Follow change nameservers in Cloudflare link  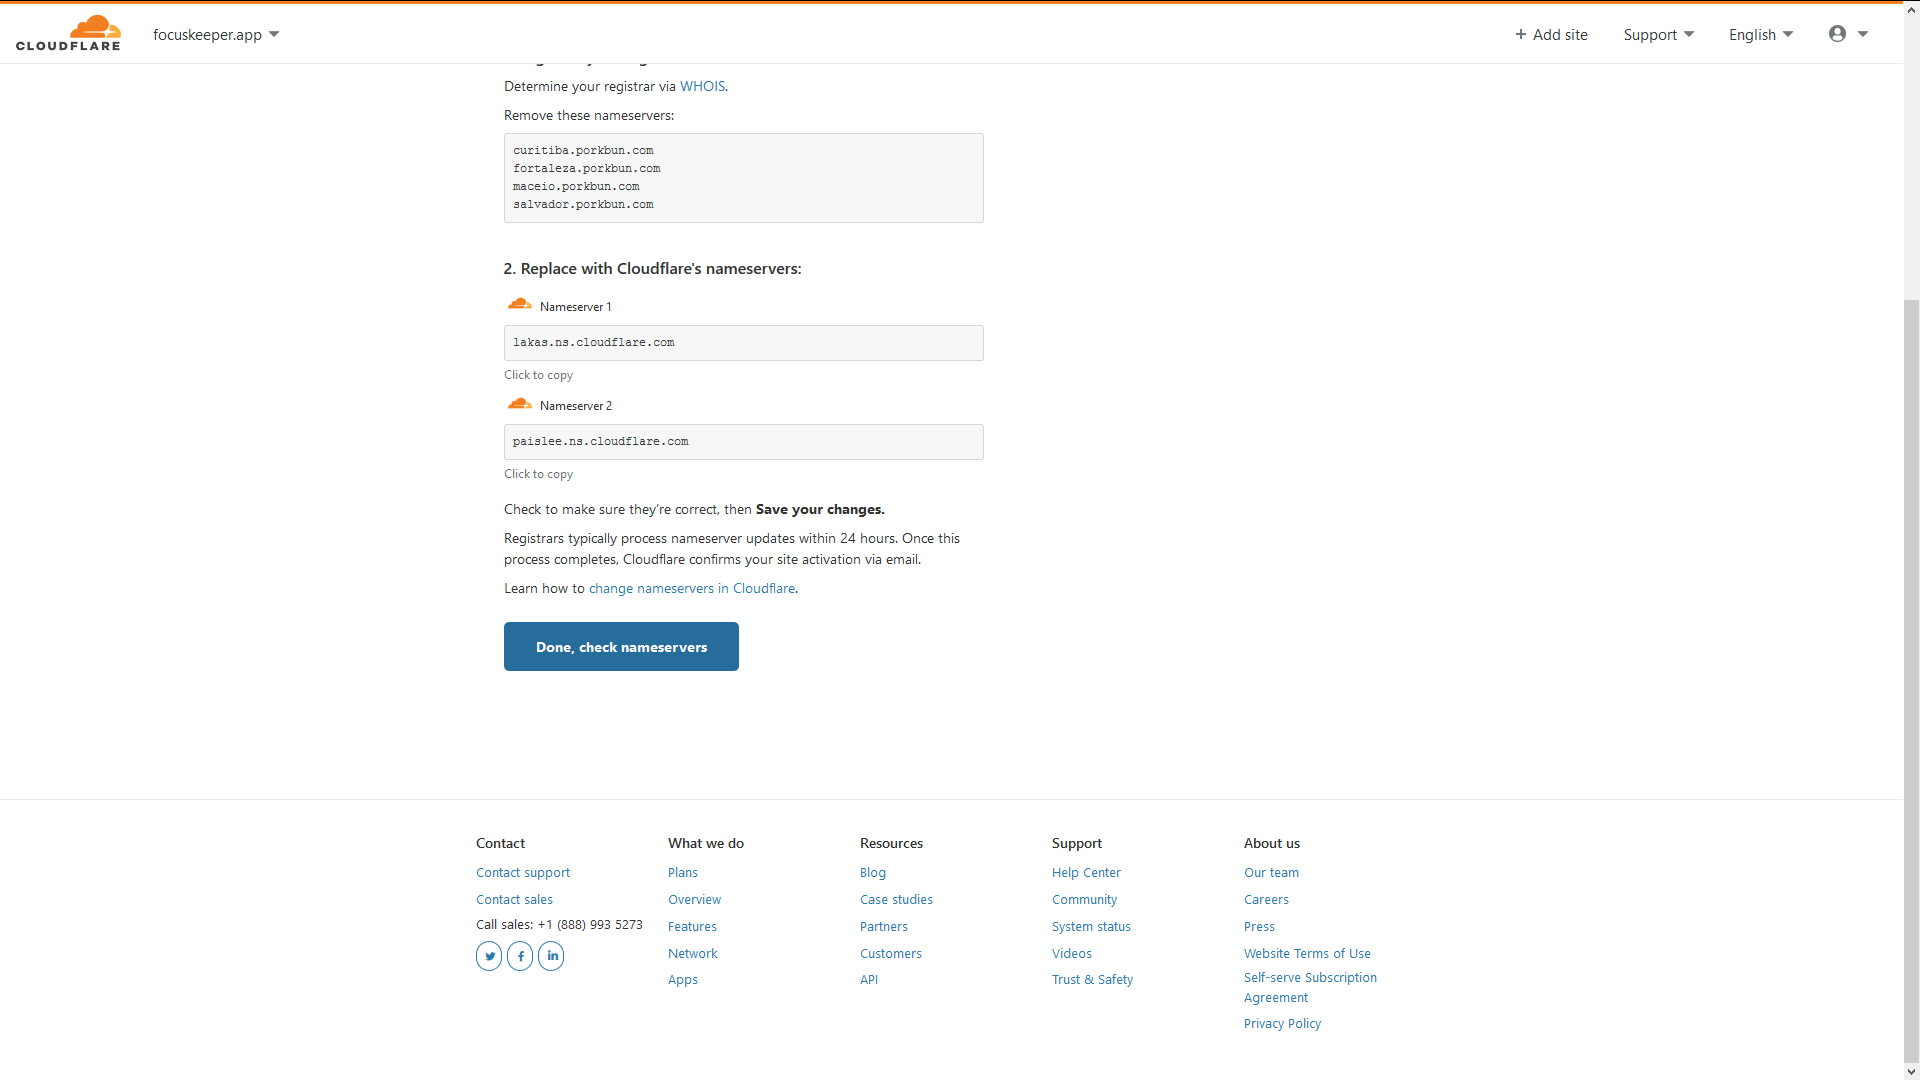pos(692,588)
